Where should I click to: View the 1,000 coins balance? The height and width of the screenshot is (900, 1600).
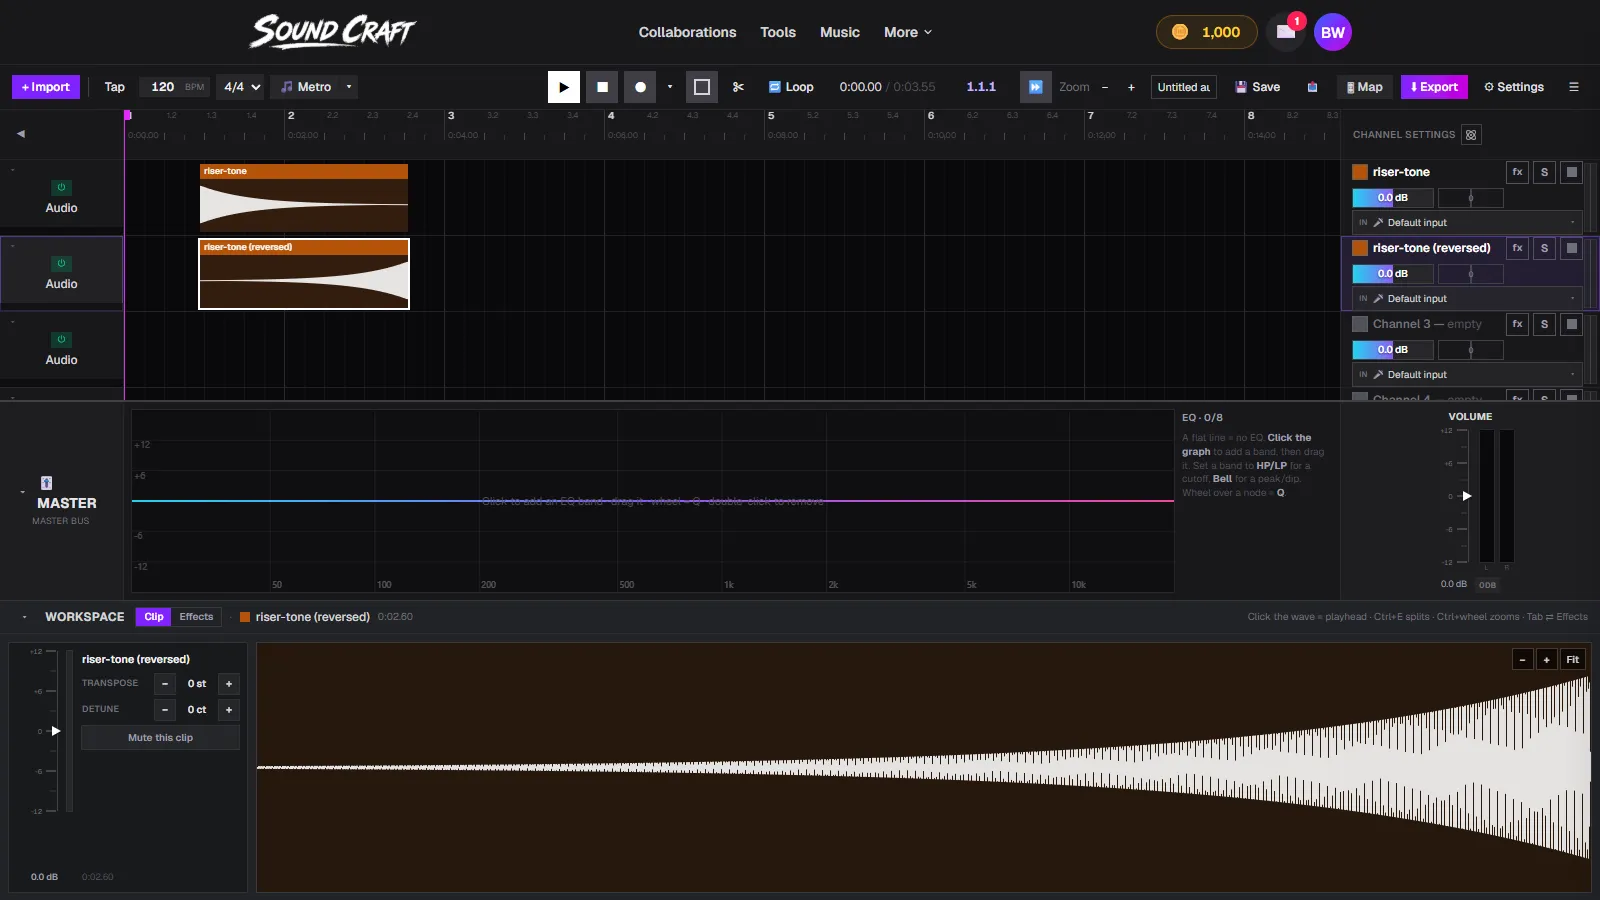(1206, 32)
